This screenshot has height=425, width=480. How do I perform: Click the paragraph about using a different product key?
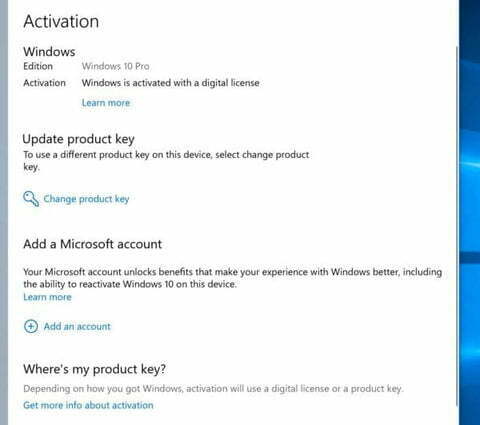(166, 161)
